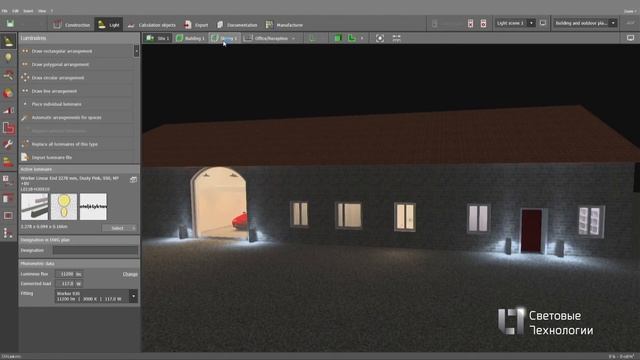The image size is (640, 360).
Task: Choose Import luminaire file
Action: [x=77, y=157]
